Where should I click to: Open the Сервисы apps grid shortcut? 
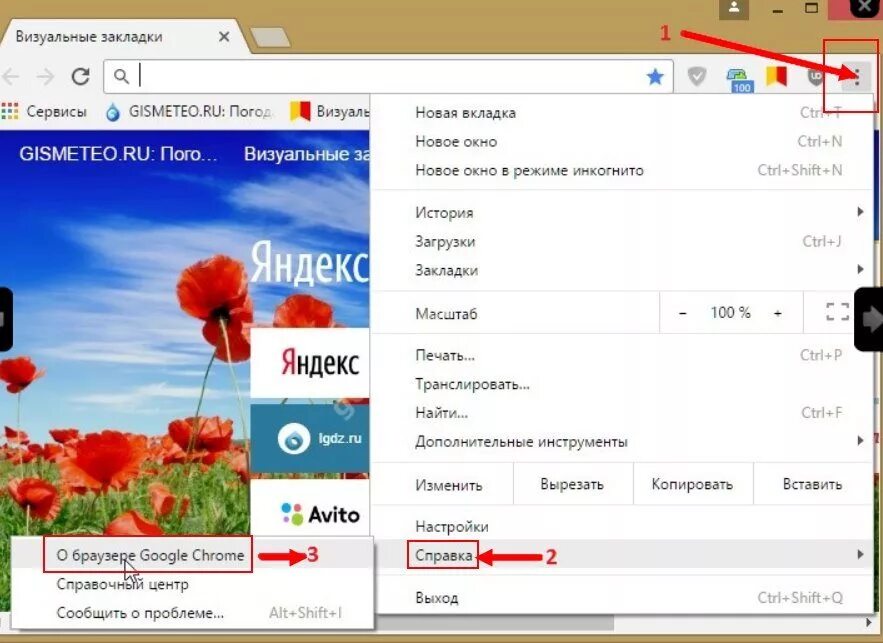tap(44, 111)
